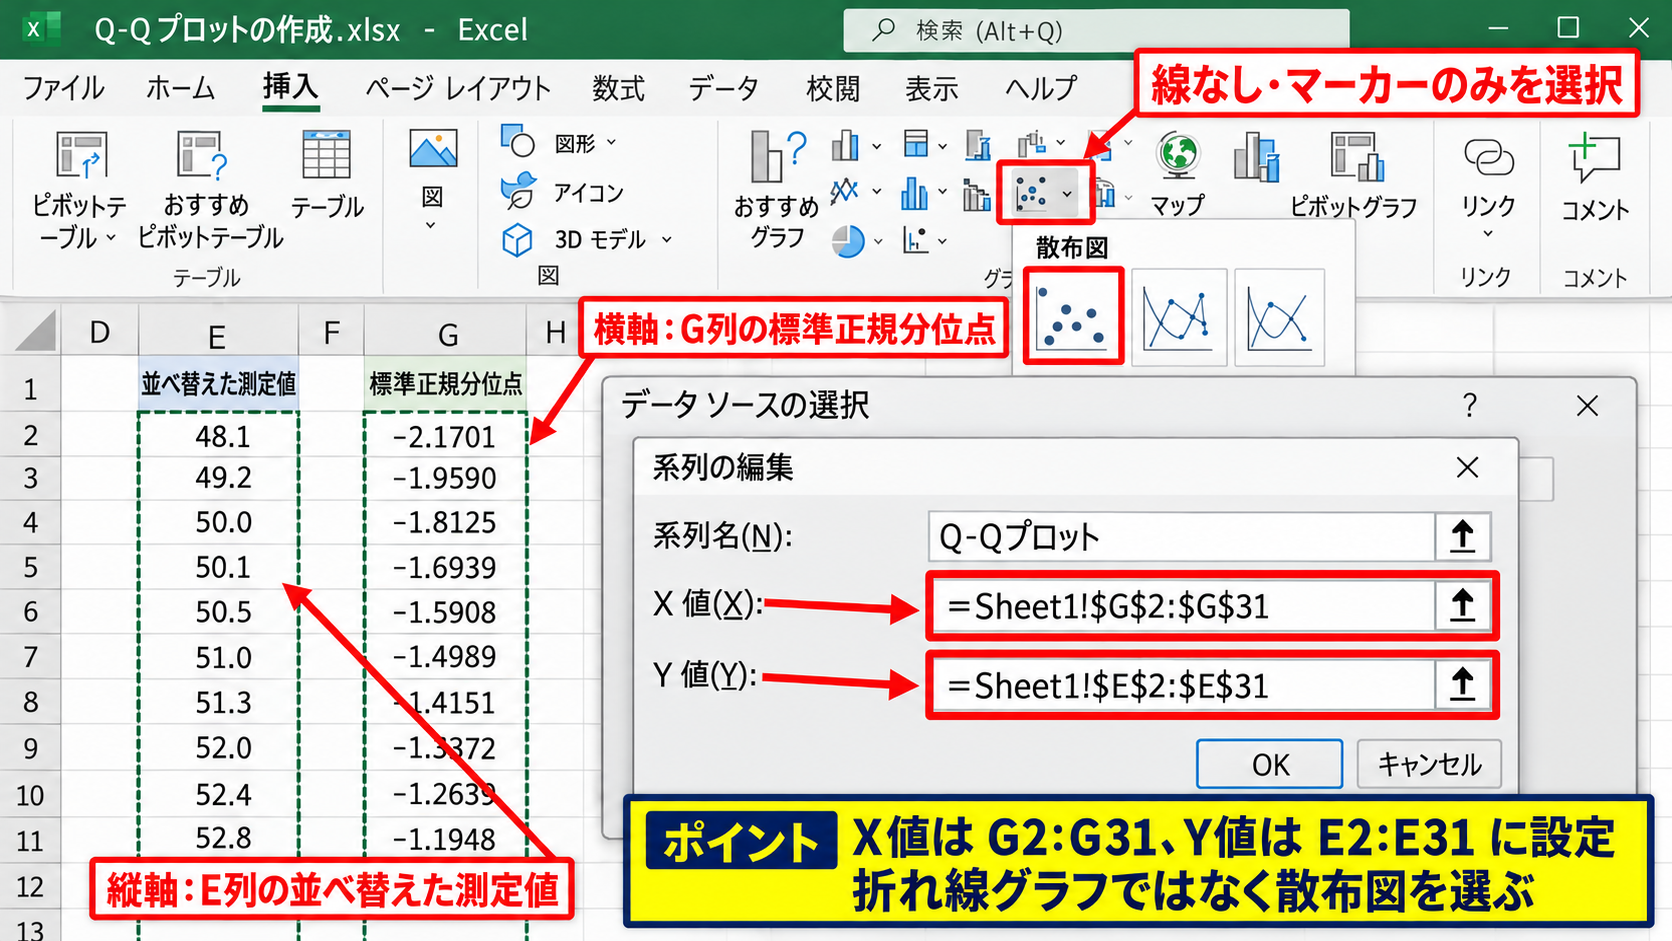
Task: Click the Y 値 range selector arrow button
Action: (1462, 685)
